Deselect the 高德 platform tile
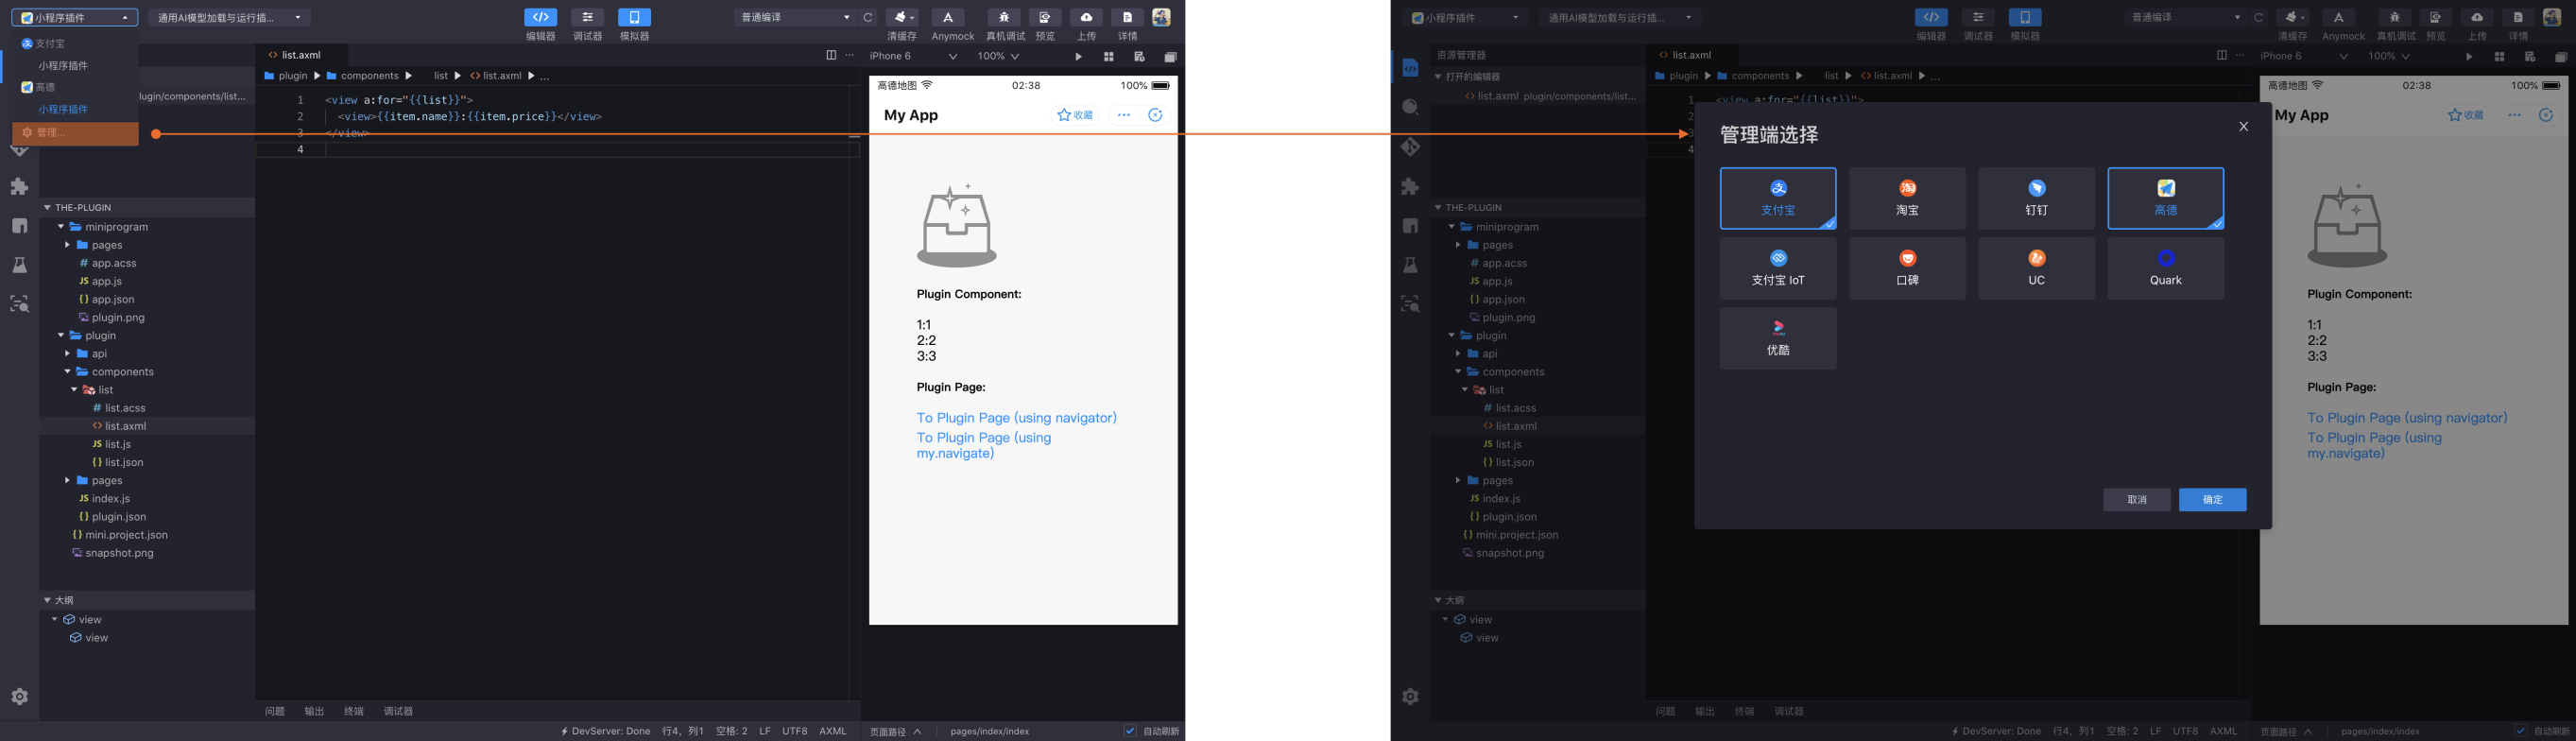2576x741 pixels. [2166, 198]
